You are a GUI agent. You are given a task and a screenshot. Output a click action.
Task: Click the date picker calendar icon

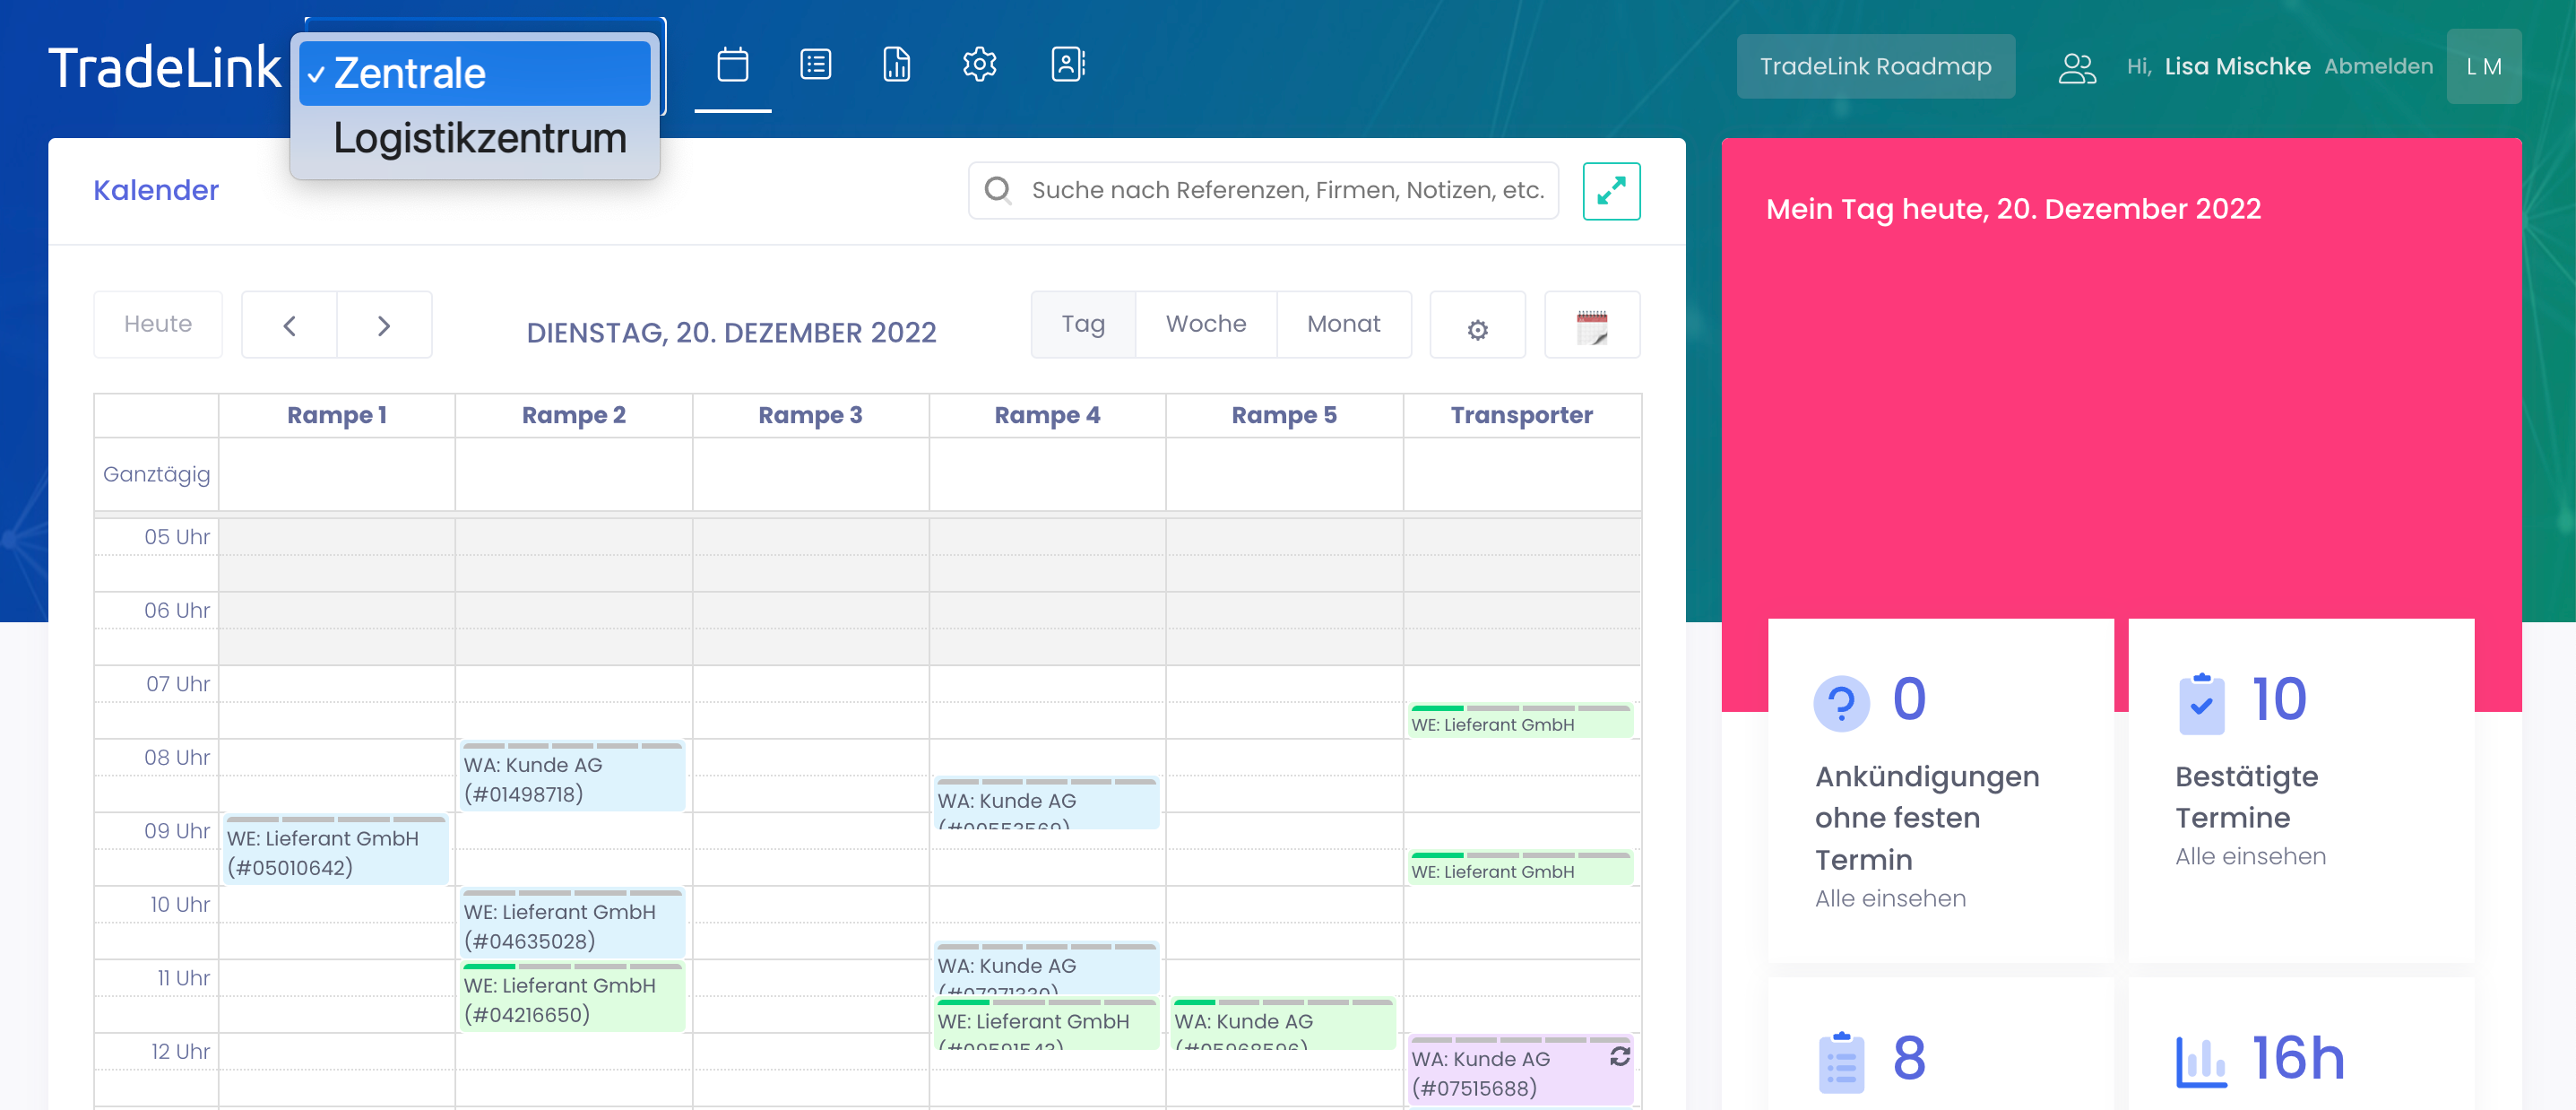click(x=1591, y=326)
